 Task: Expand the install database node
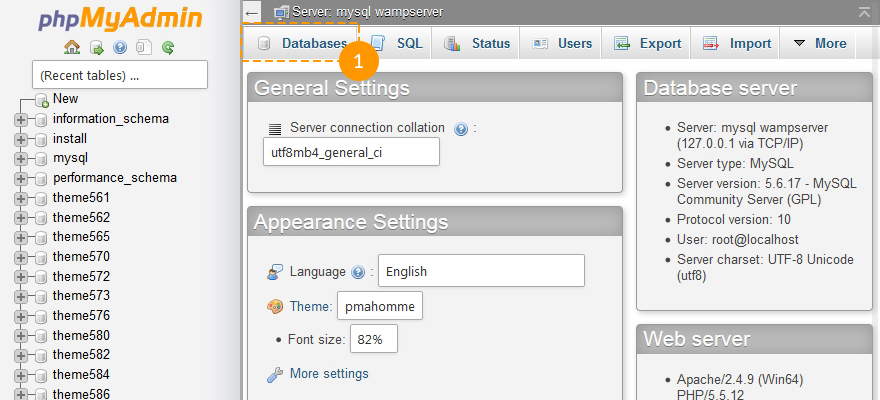coord(20,140)
